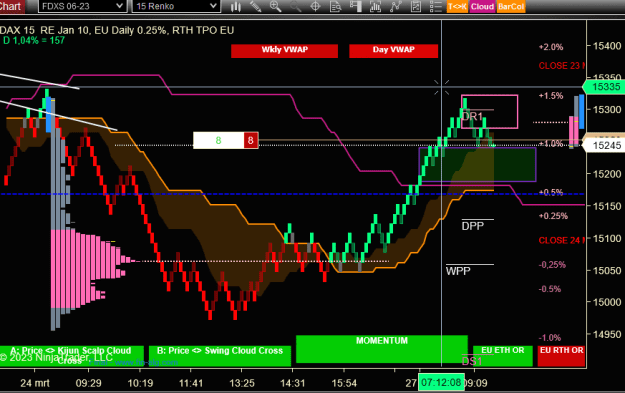Click the -1.0% level label
Viewport: 625px width, 393px height.
tap(550, 338)
